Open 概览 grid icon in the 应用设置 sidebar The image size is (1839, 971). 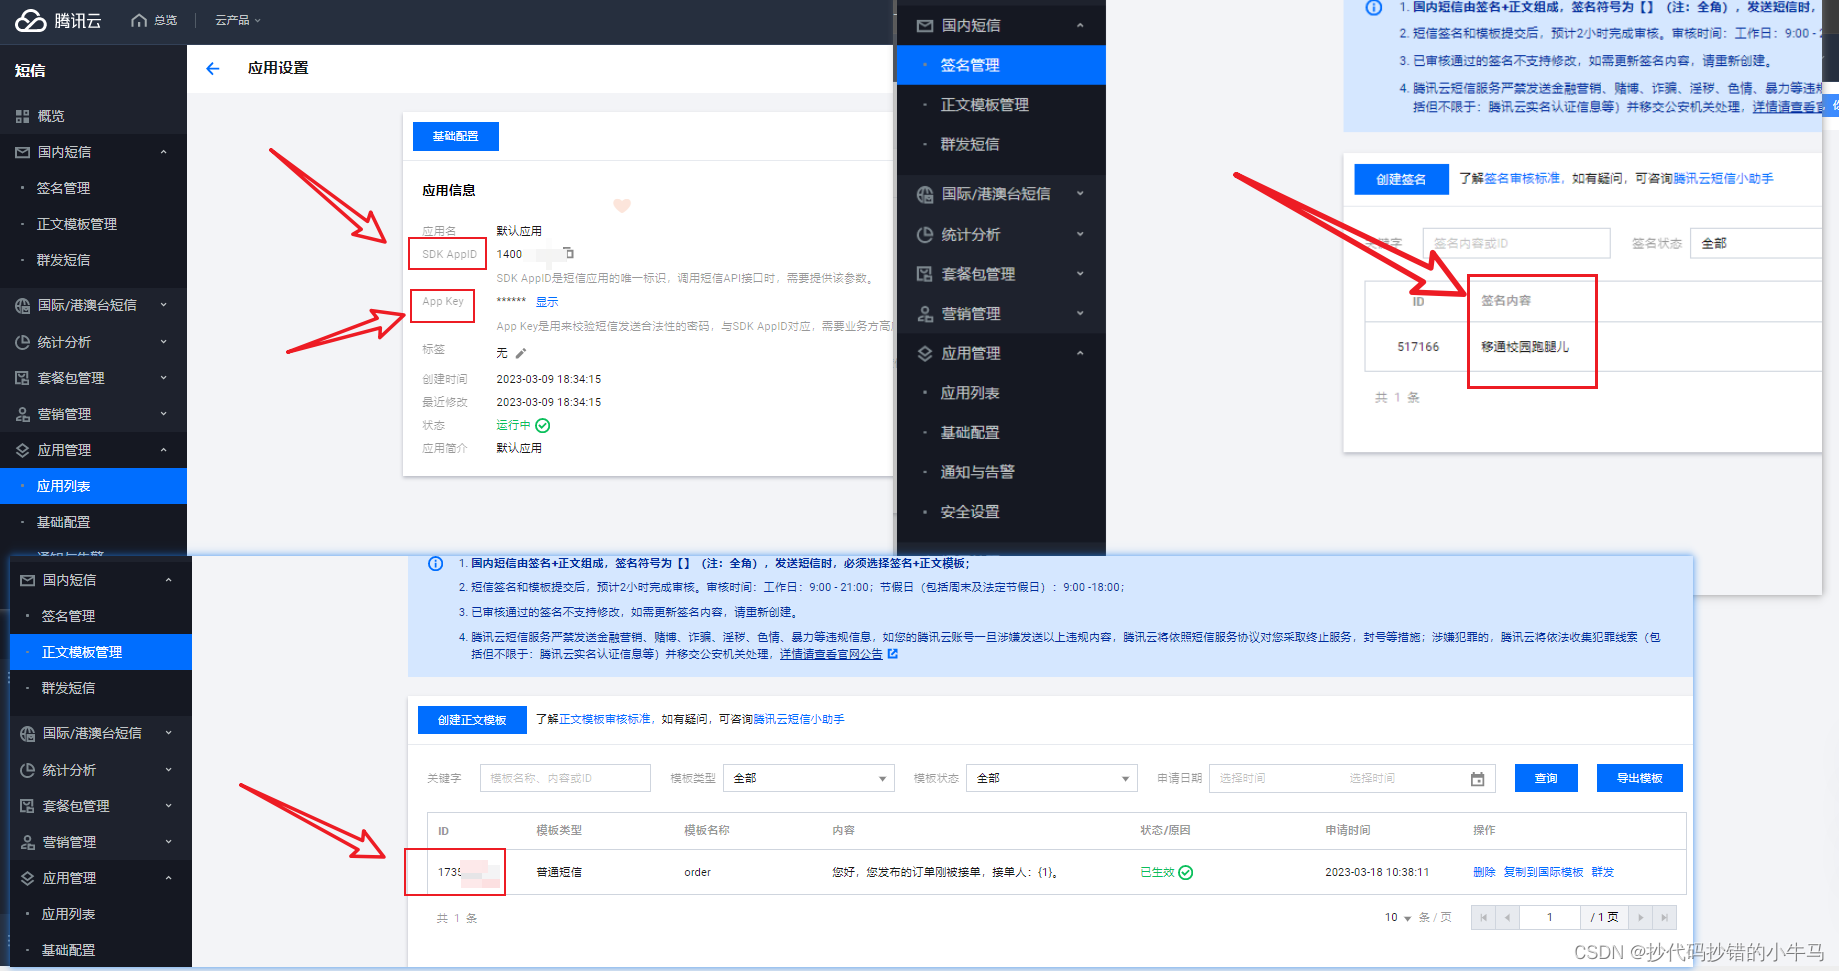(x=22, y=116)
